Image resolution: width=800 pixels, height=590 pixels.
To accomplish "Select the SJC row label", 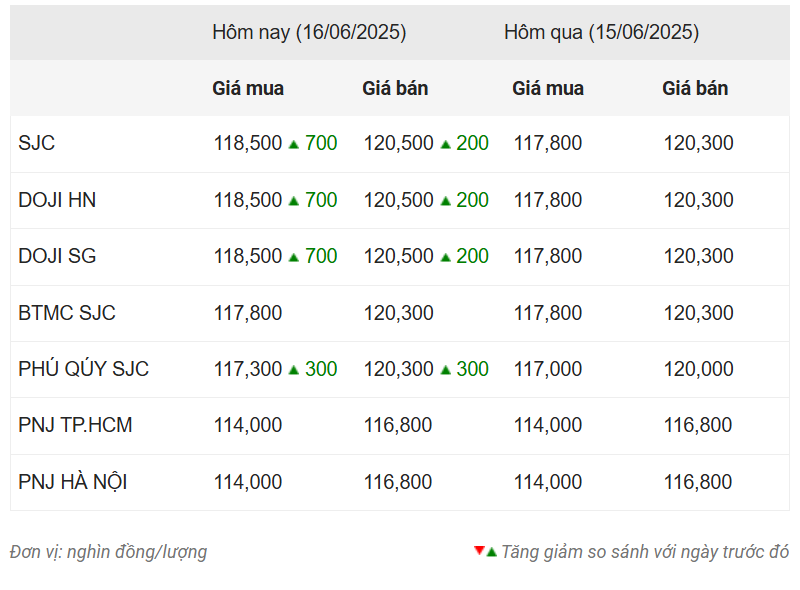I will pyautogui.click(x=36, y=143).
